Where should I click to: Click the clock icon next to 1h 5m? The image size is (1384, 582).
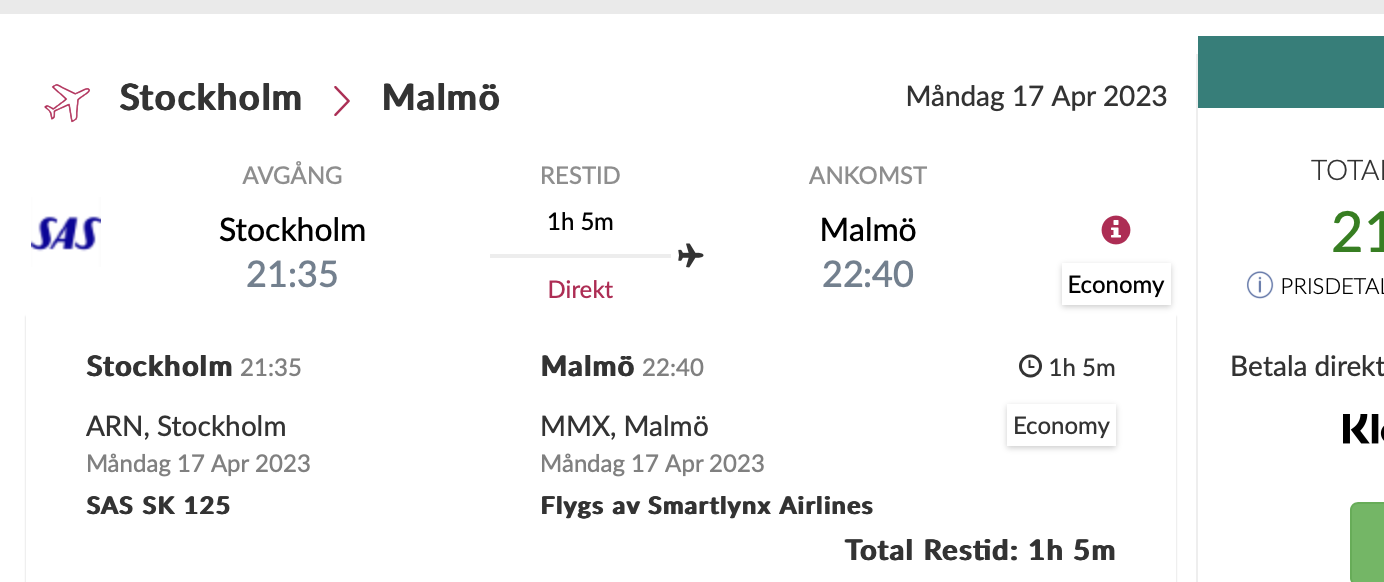1029,366
